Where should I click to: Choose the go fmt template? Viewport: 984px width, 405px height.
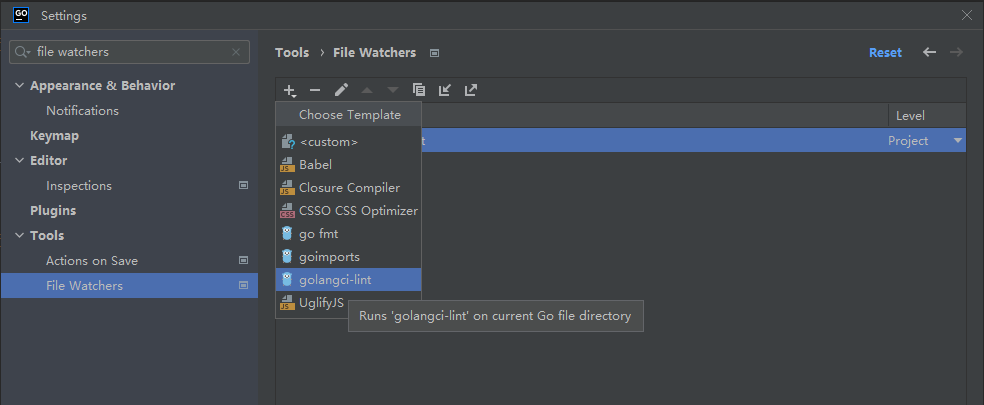pyautogui.click(x=318, y=233)
